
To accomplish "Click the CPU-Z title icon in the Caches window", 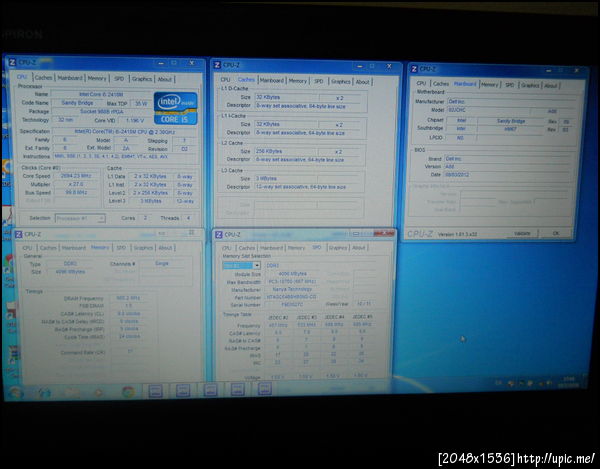I will [217, 65].
